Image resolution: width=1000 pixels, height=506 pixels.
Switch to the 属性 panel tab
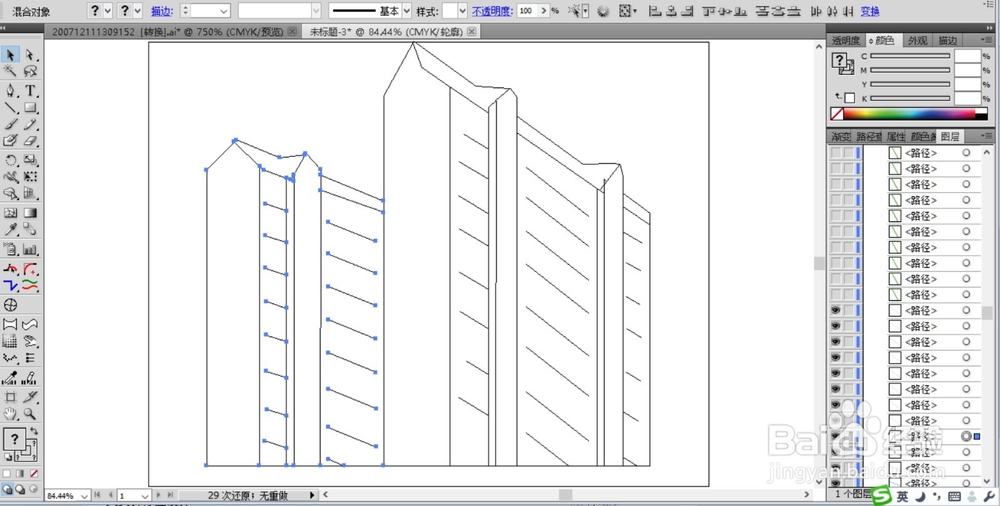pos(895,137)
